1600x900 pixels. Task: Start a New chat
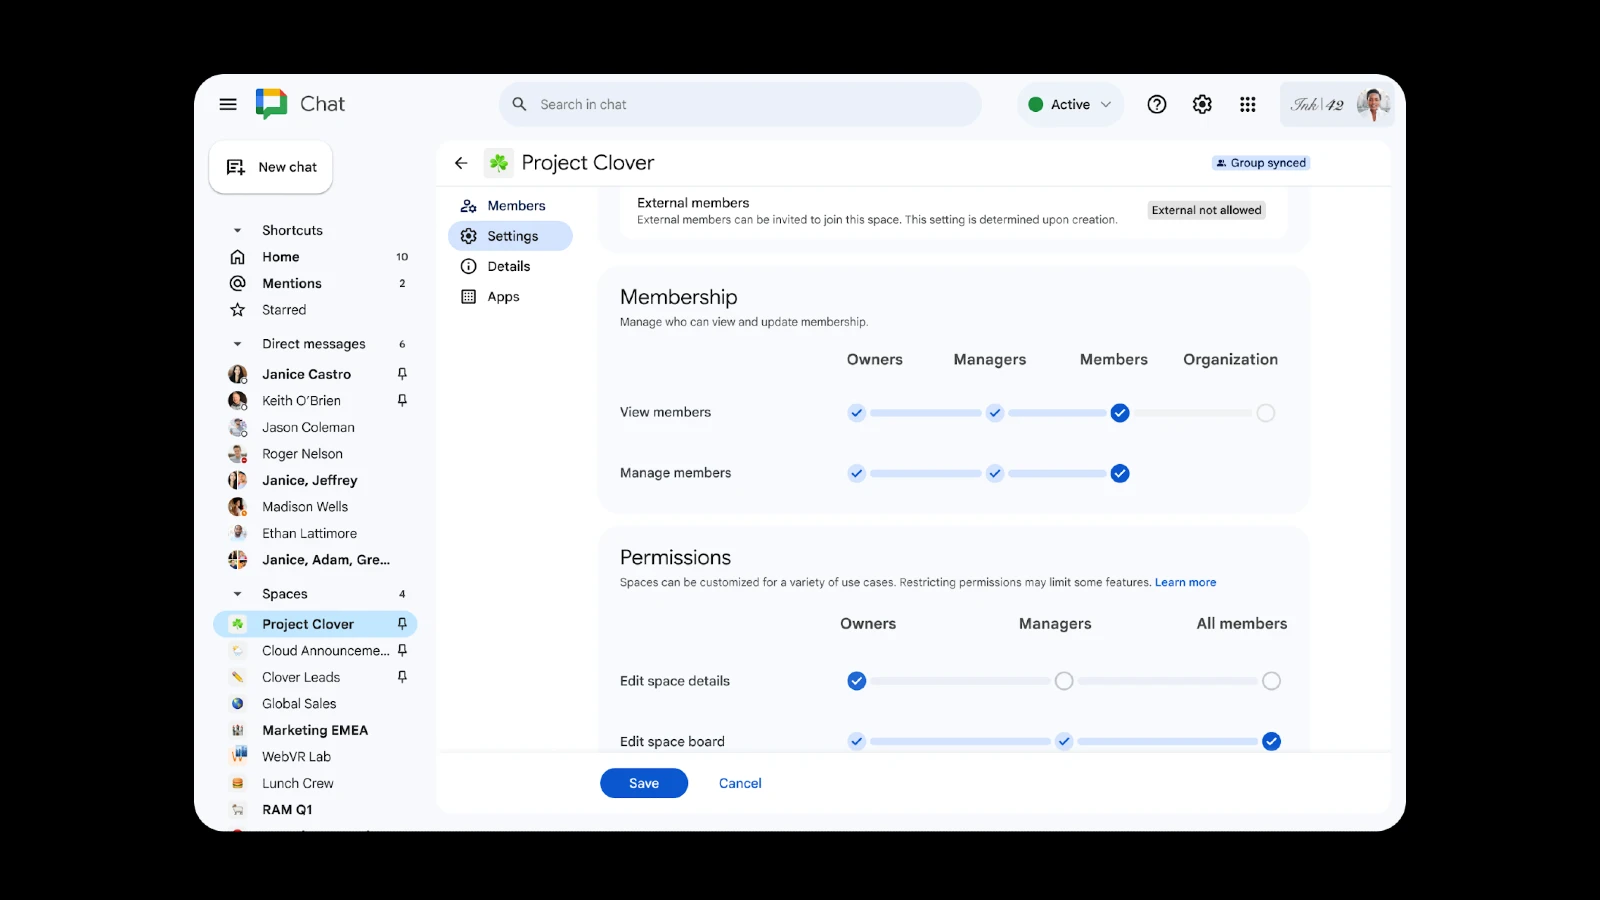(x=271, y=167)
